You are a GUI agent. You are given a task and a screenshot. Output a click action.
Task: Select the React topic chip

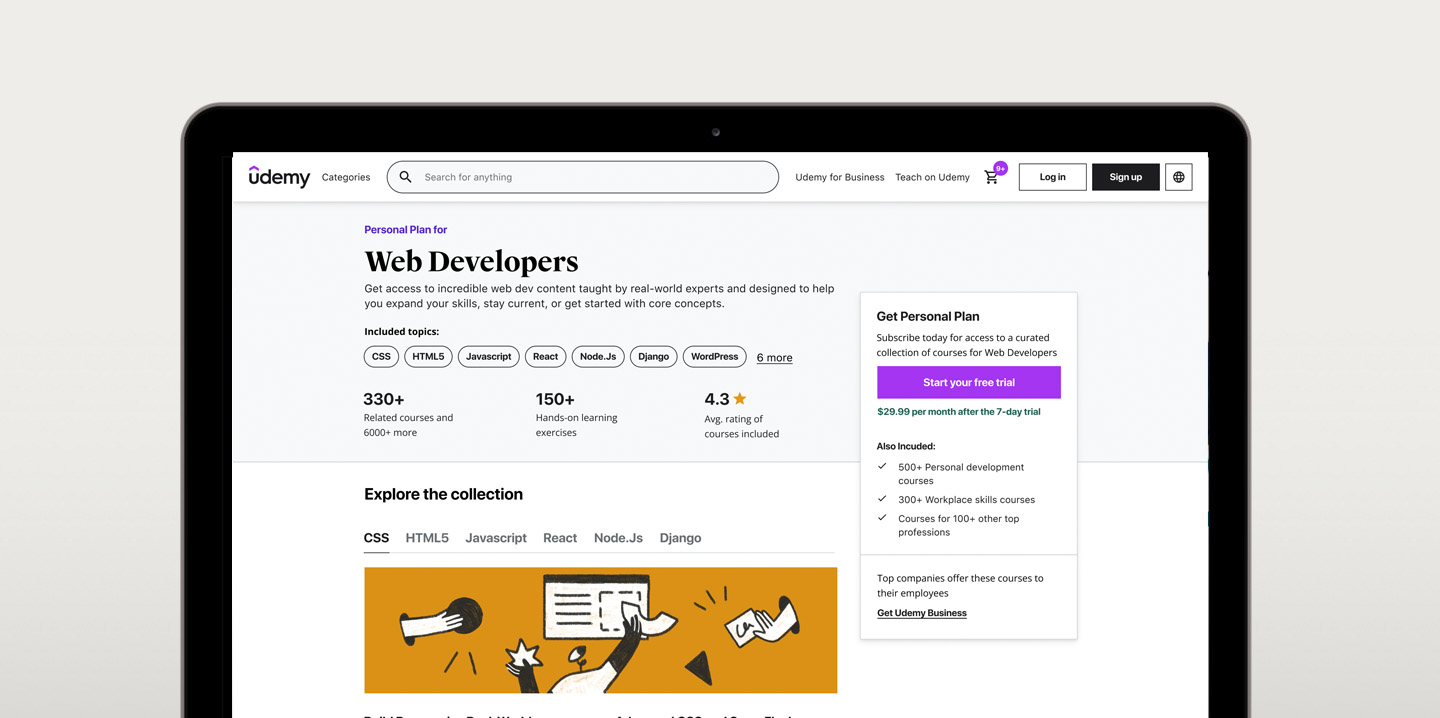click(x=546, y=357)
